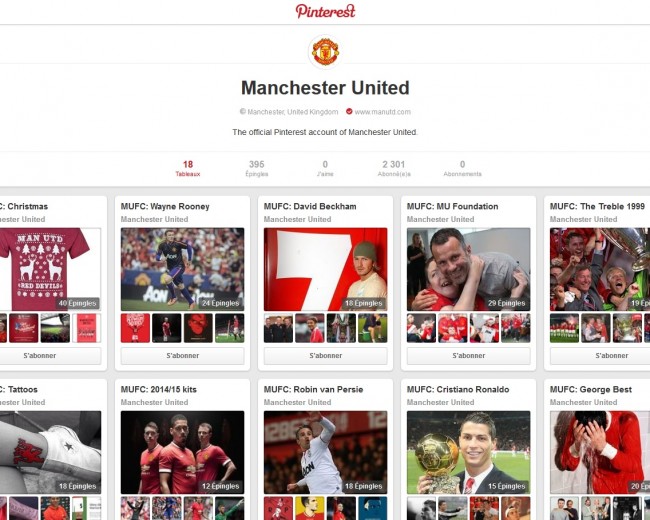Open the MUFC: Robin van Persie title
Image resolution: width=650 pixels, height=520 pixels.
click(x=313, y=389)
